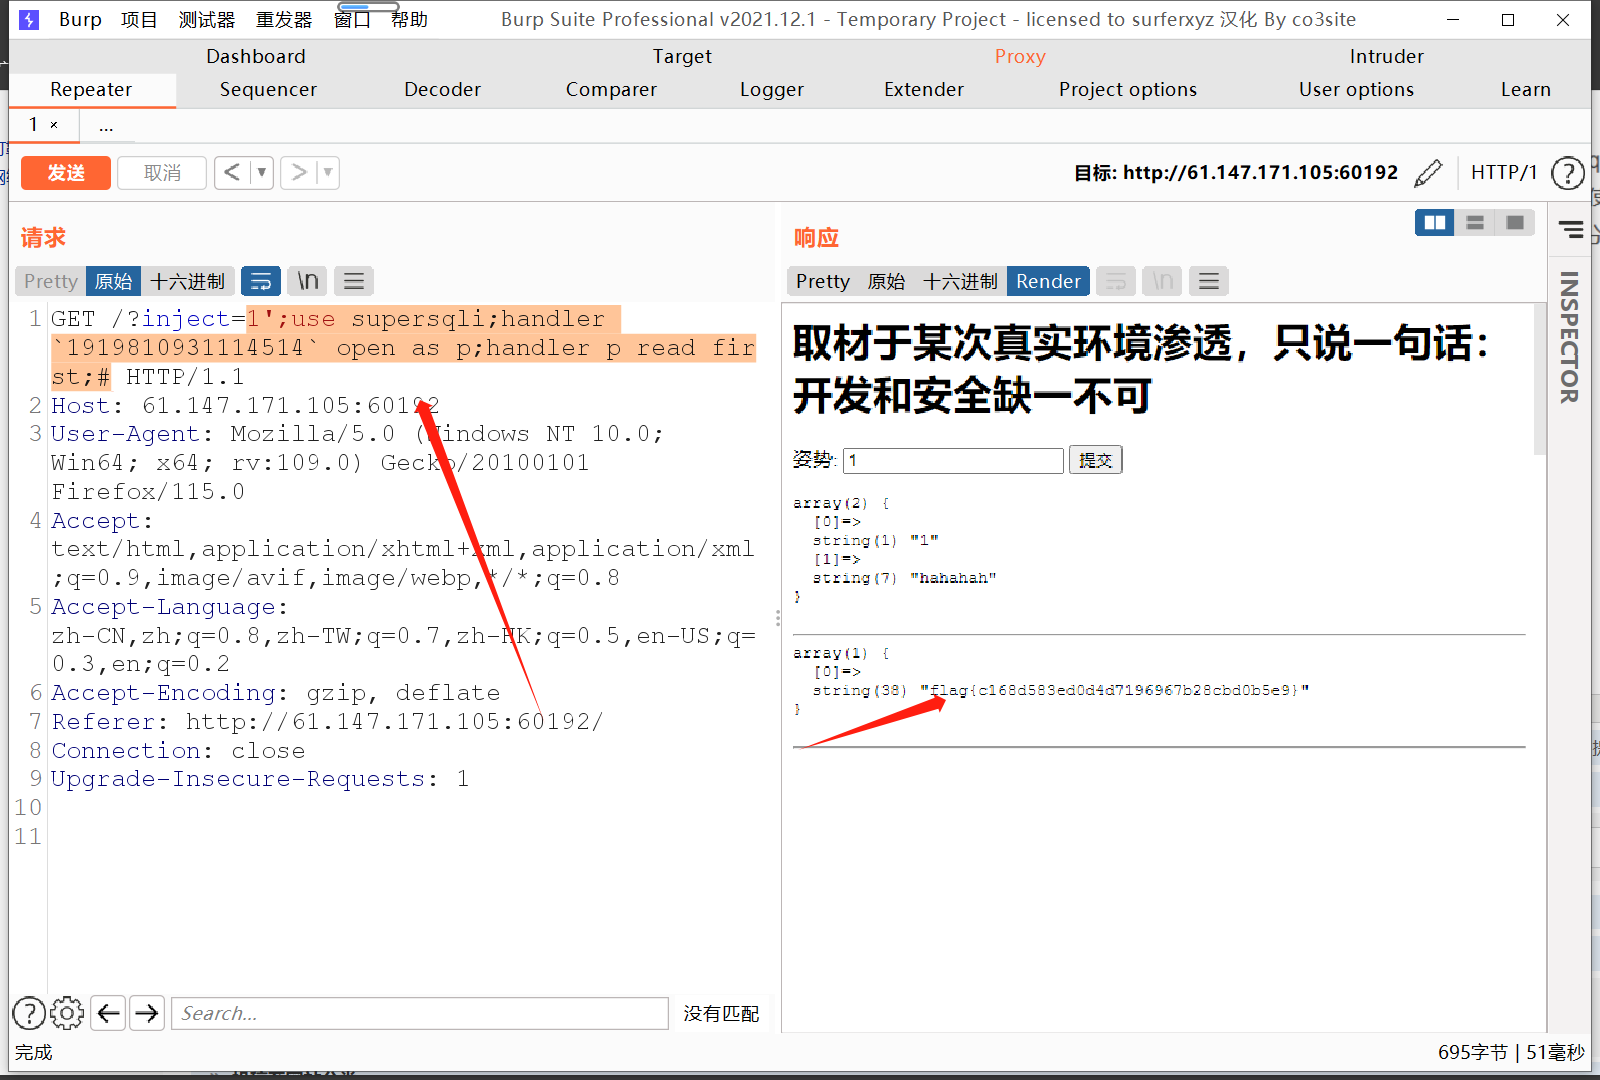Focus the Search box below request
1600x1080 pixels.
pyautogui.click(x=420, y=1013)
